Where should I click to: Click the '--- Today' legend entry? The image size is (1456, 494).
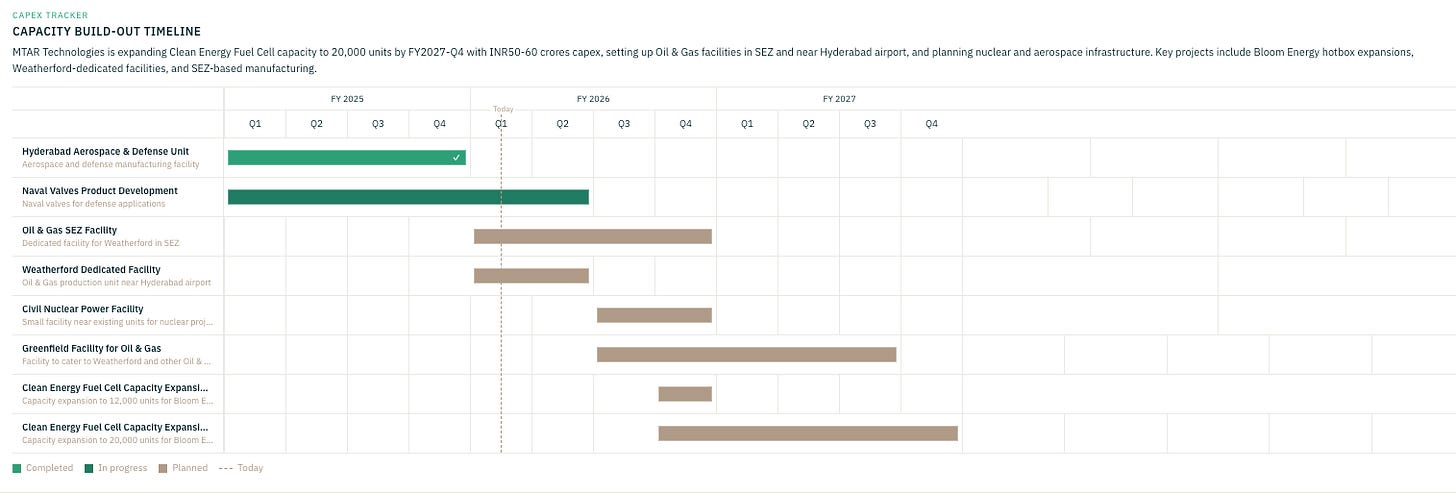241,468
